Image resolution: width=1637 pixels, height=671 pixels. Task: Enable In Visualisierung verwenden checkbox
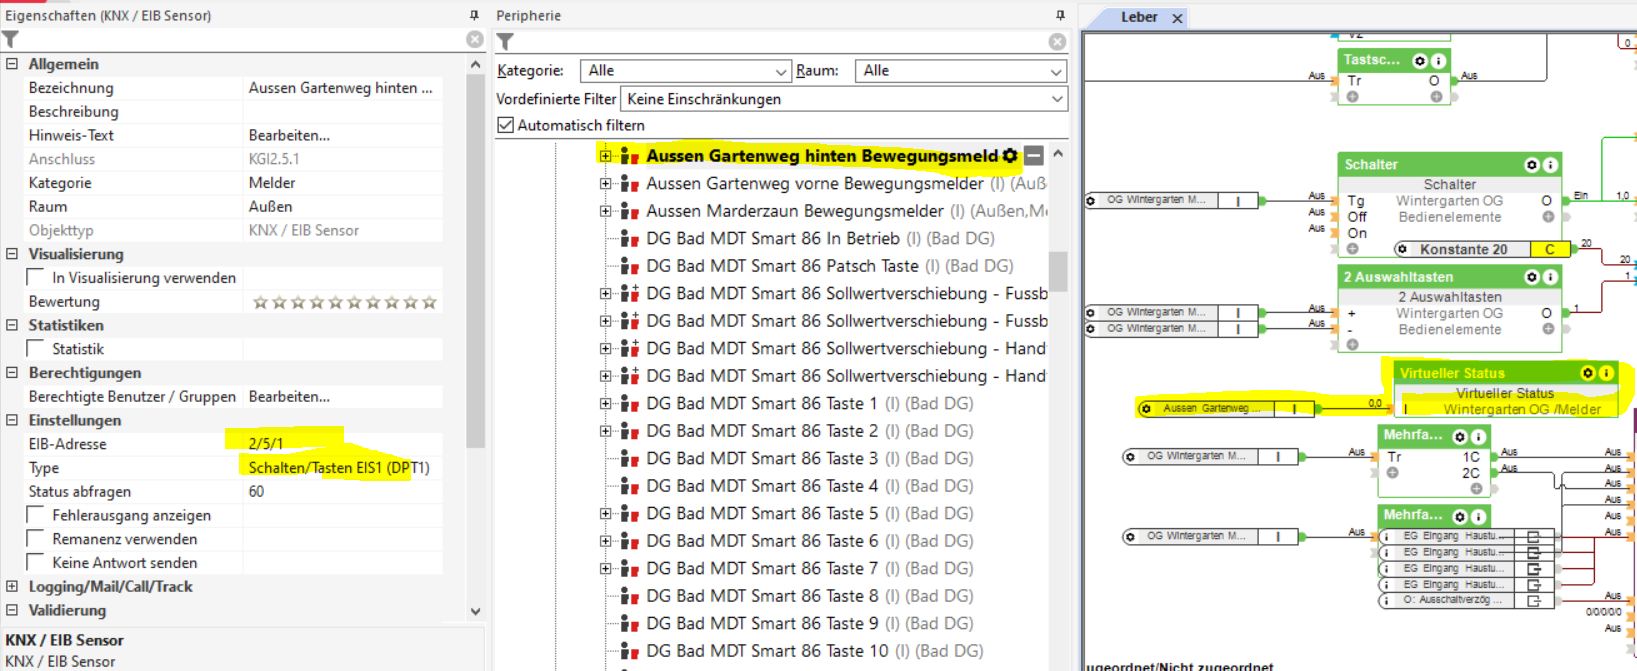(x=36, y=278)
